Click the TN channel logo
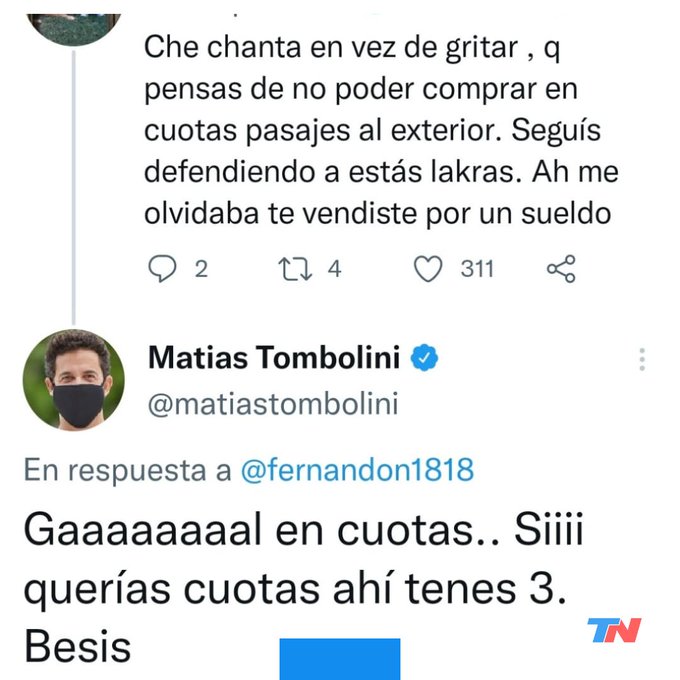Image resolution: width=680 pixels, height=680 pixels. (x=614, y=630)
